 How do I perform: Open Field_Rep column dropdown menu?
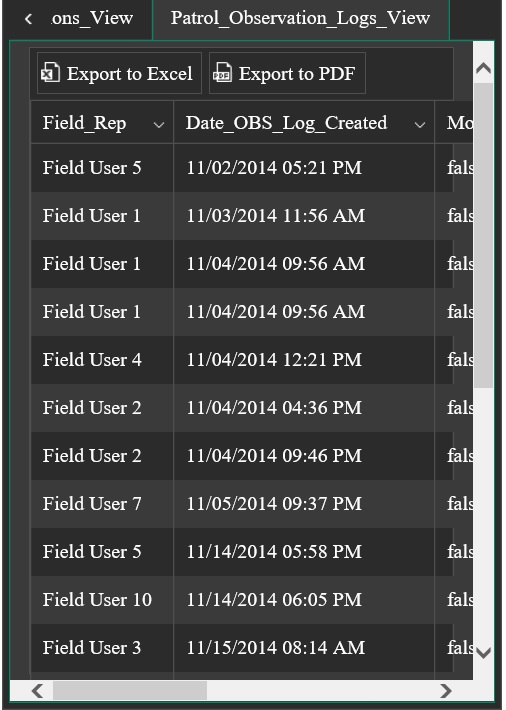(x=159, y=125)
